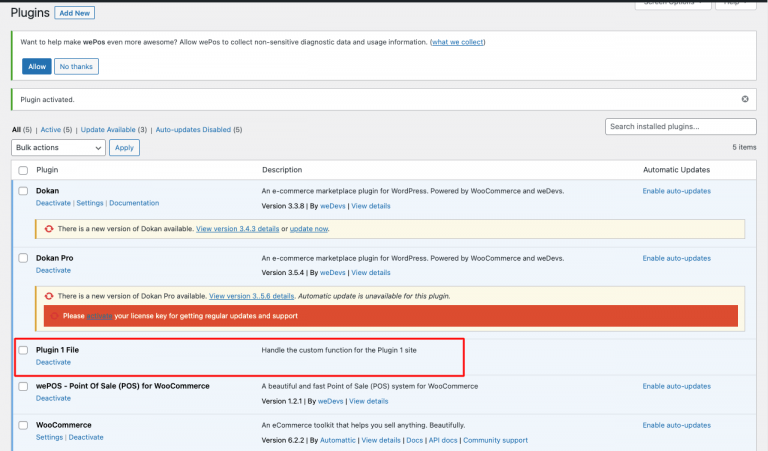Screen dimensions: 768x451
Task: Deactivate the WooCommerce plugin
Action: click(x=86, y=437)
